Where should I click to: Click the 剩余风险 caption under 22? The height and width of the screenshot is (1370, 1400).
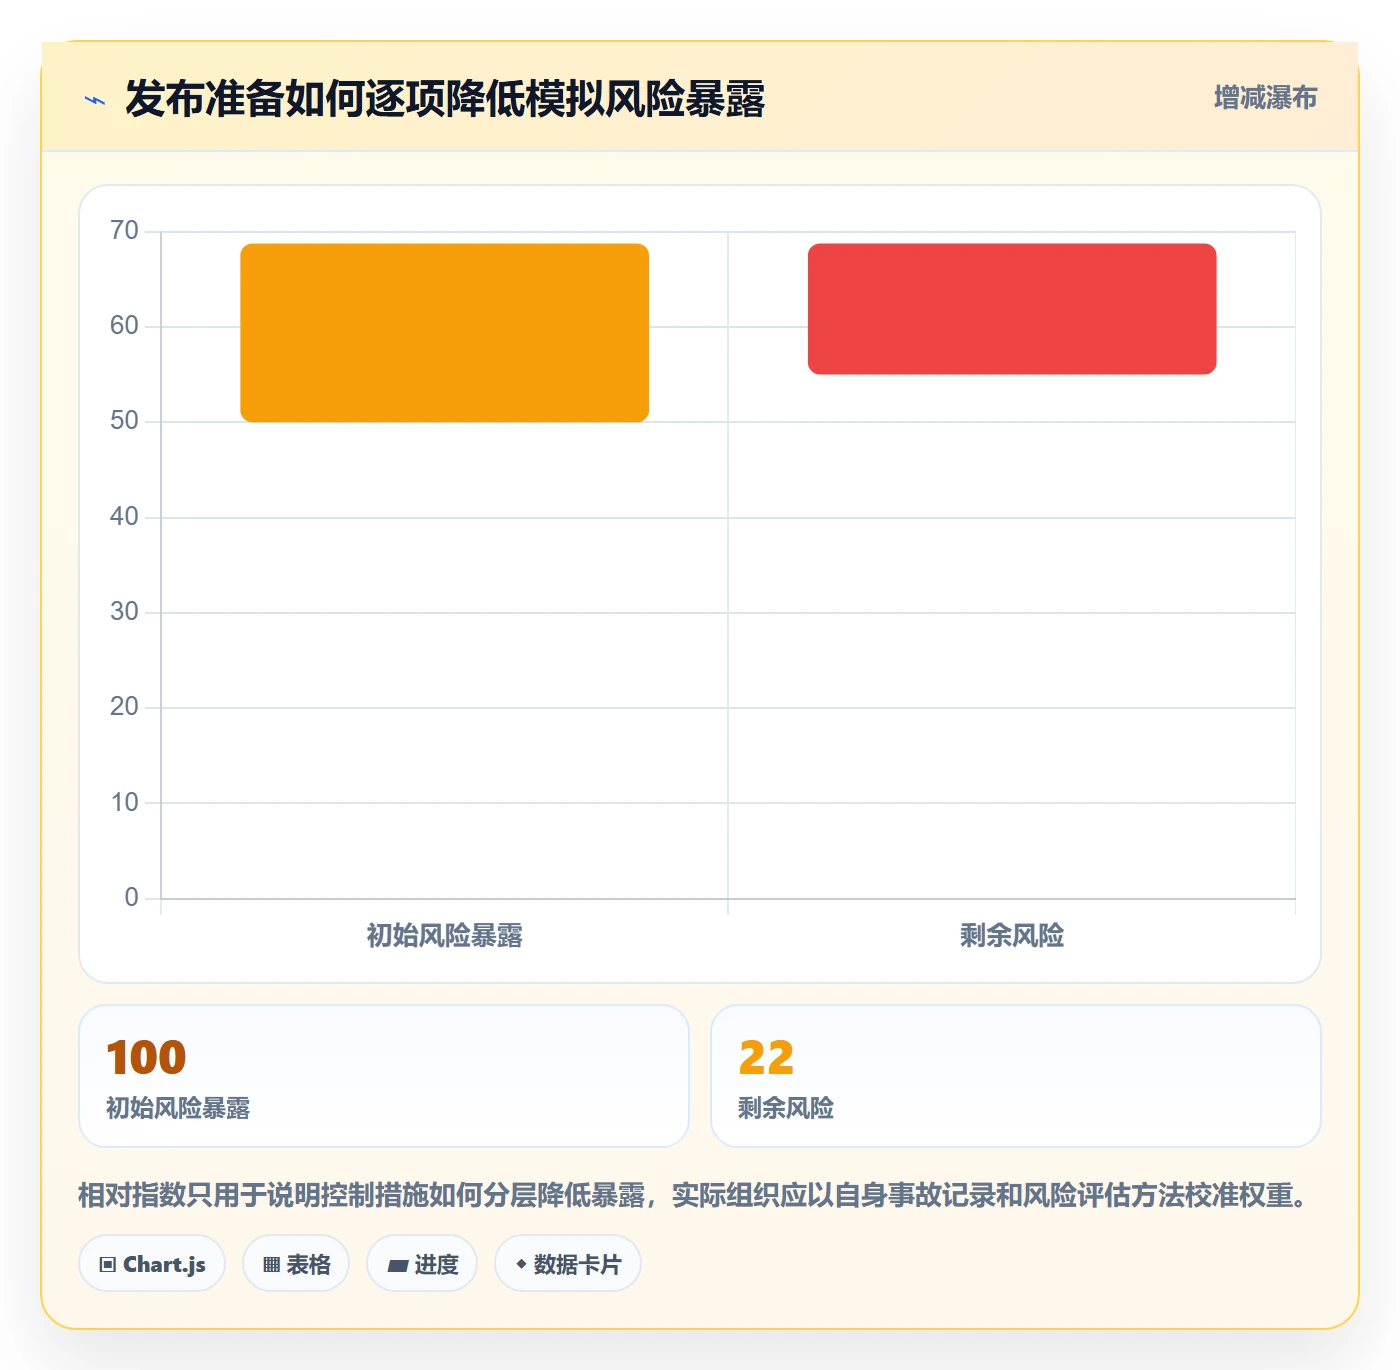[x=786, y=1108]
